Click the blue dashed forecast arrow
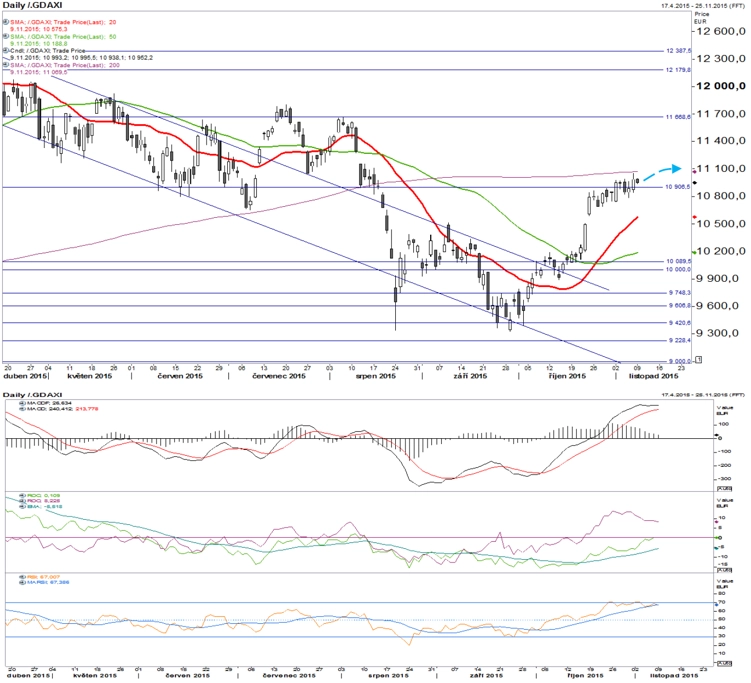Screen dimensions: 751x683 point(662,172)
